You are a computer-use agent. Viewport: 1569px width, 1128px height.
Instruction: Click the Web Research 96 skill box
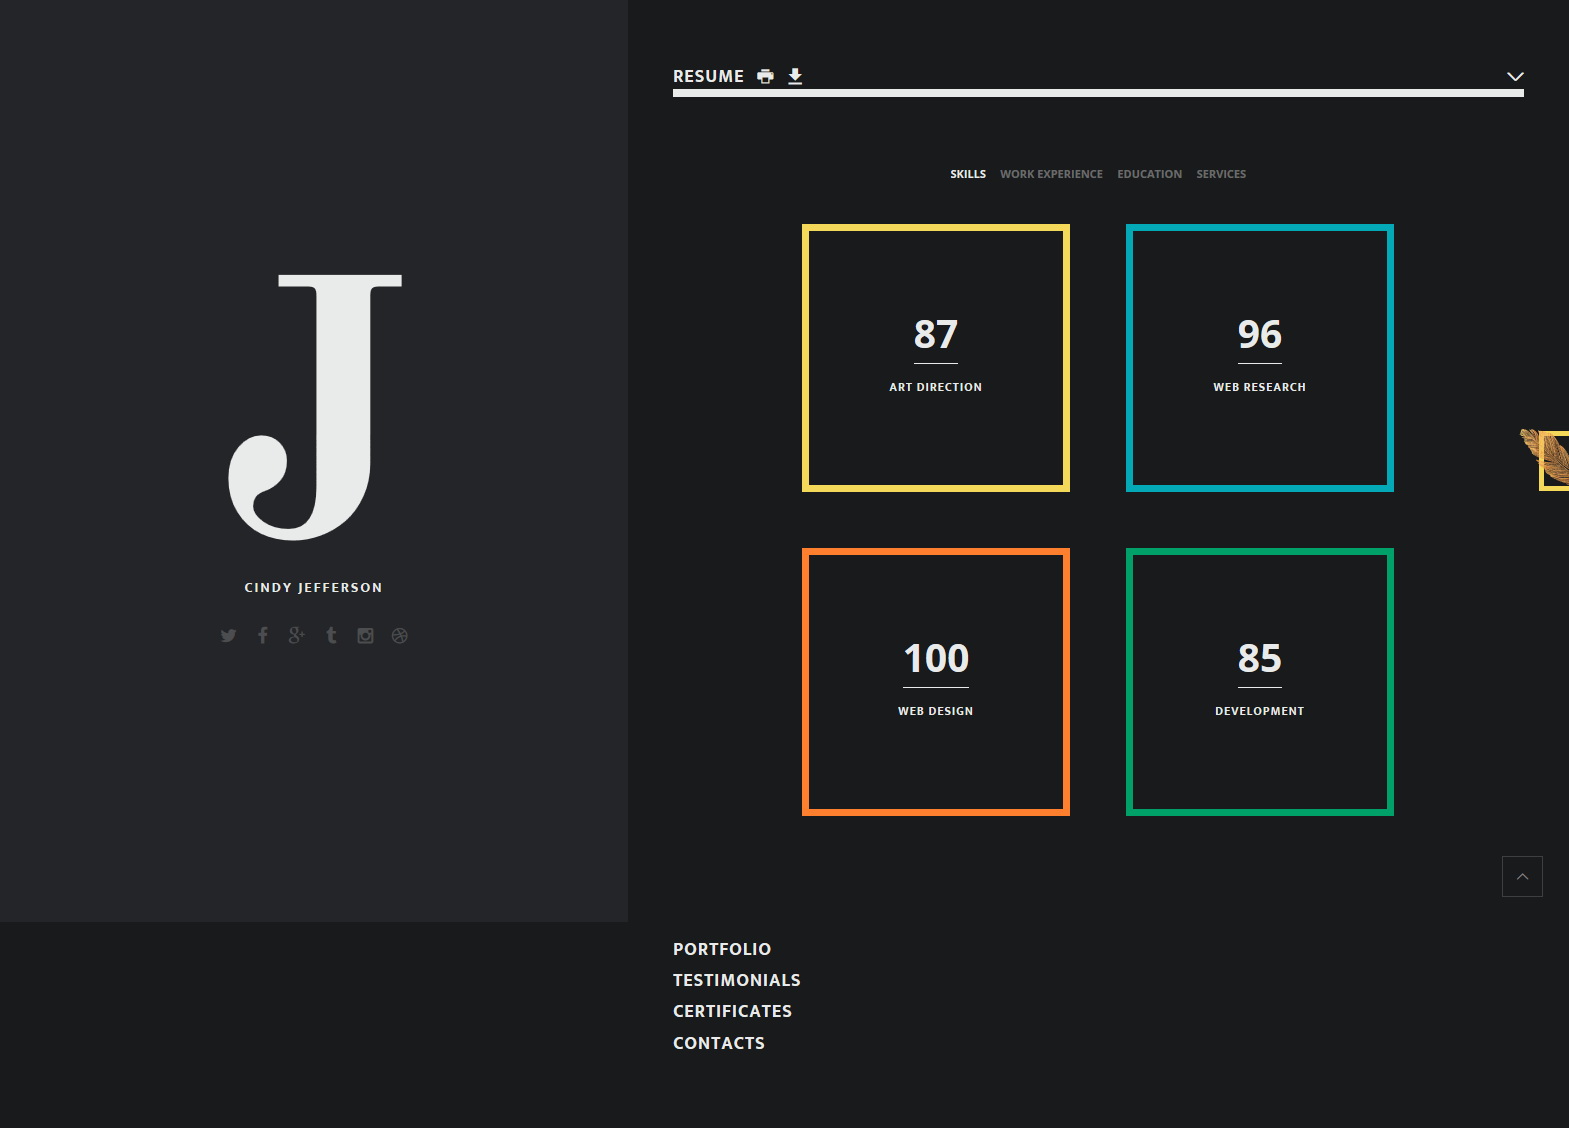(1260, 358)
